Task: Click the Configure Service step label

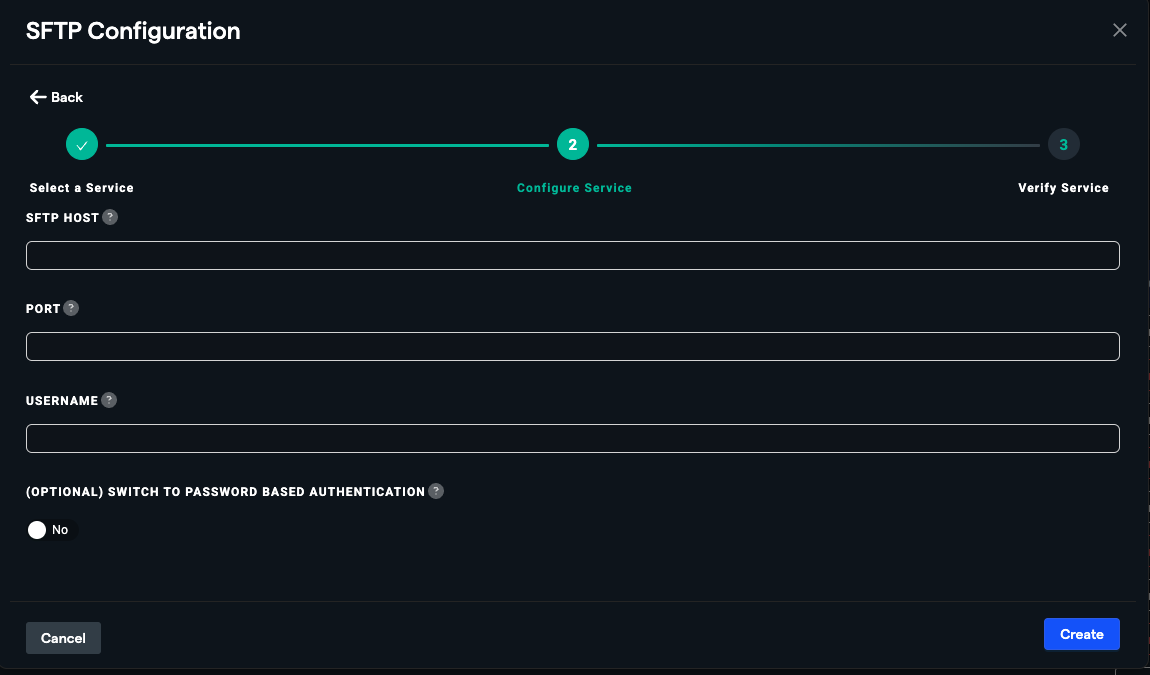Action: [x=574, y=188]
